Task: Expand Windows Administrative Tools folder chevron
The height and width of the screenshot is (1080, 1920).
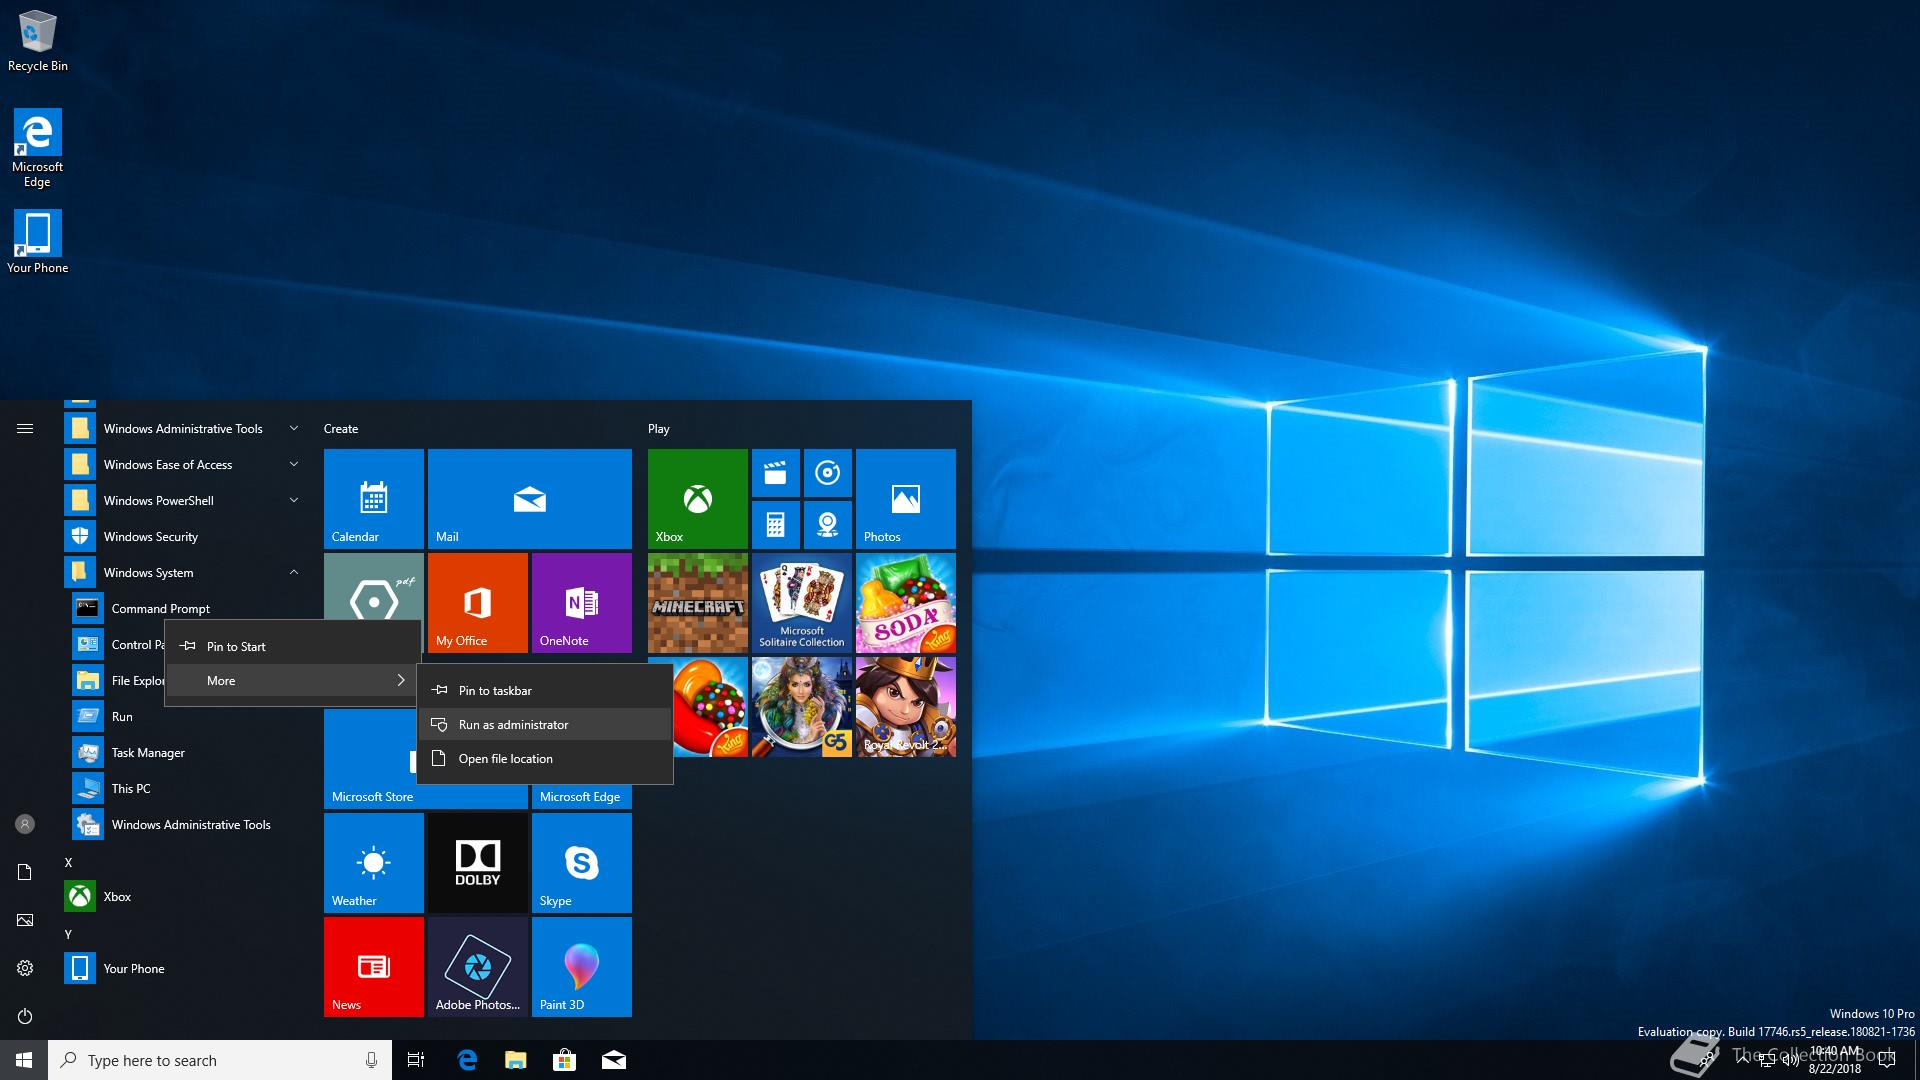Action: [293, 428]
